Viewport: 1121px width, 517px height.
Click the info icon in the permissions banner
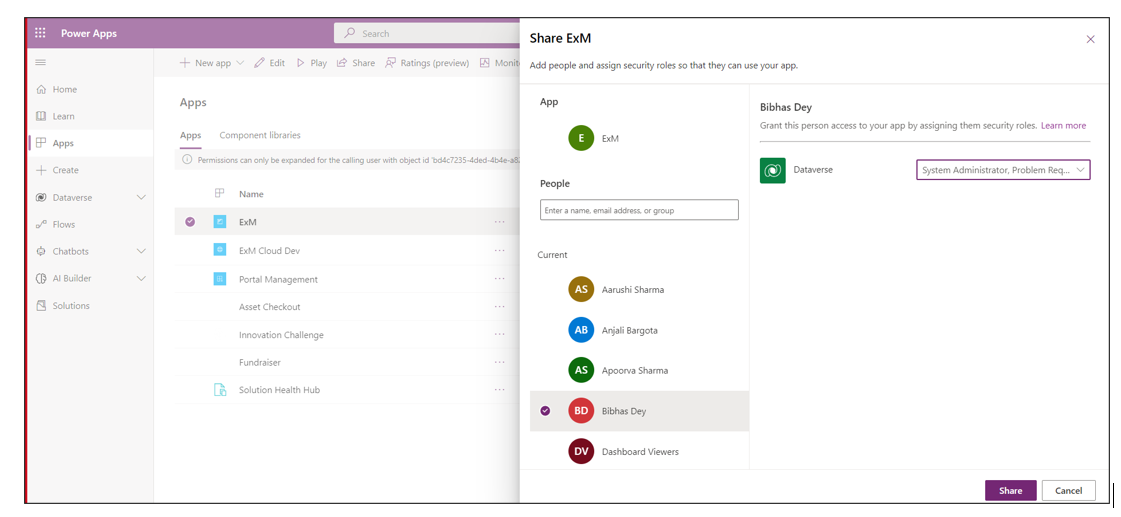point(187,160)
